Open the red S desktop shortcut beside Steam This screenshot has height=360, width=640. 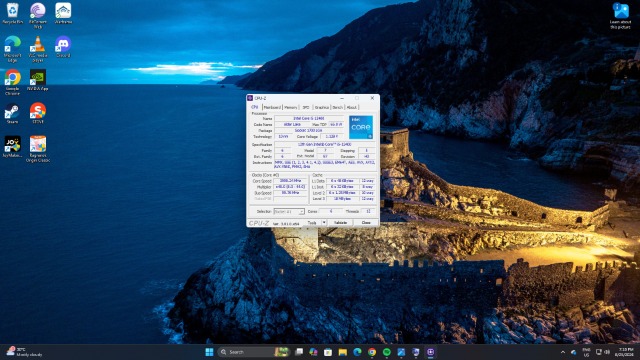(38, 113)
